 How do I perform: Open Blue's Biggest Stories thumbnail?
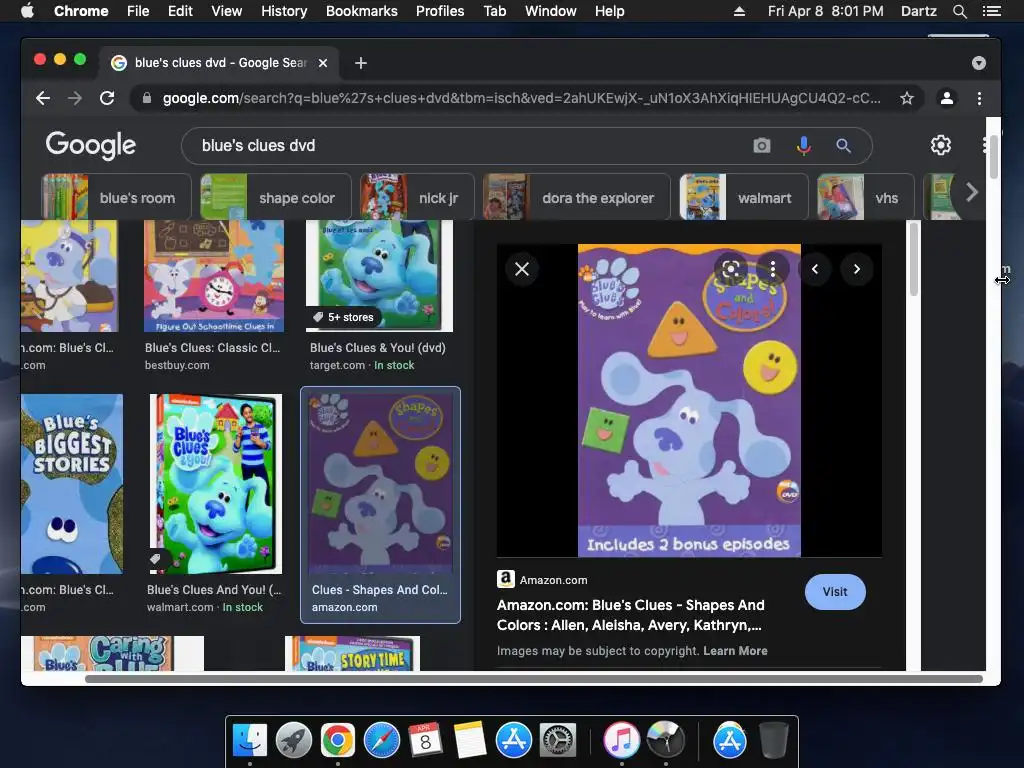(x=72, y=483)
